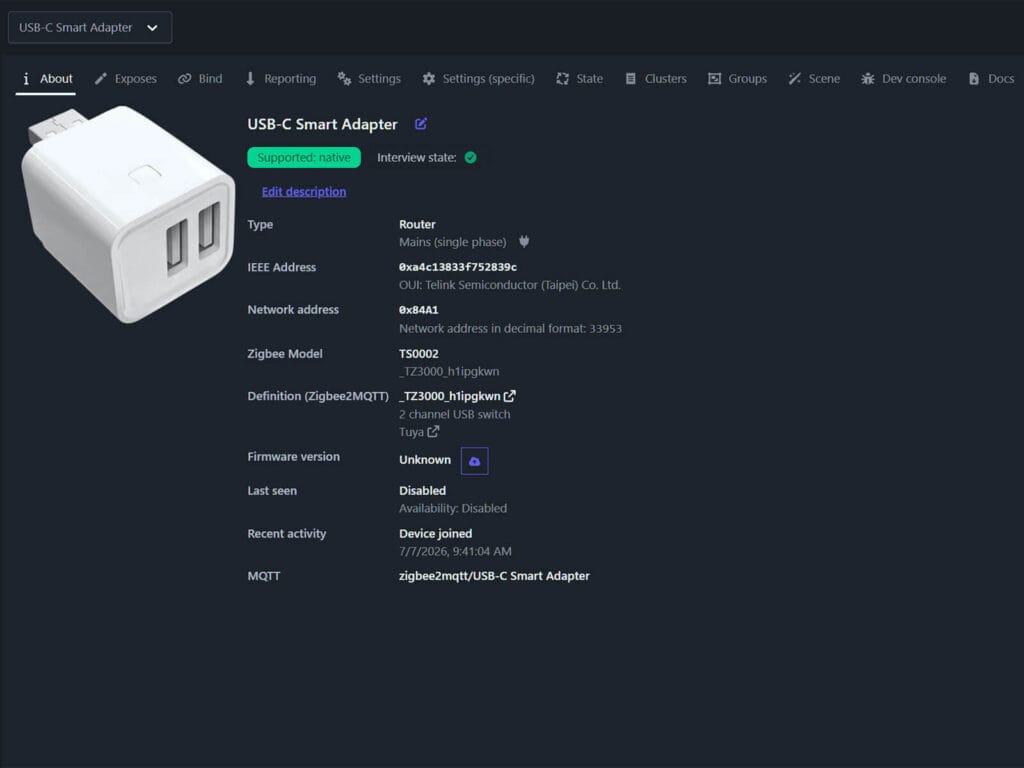Open the Clusters tab
1024x768 pixels.
click(656, 78)
